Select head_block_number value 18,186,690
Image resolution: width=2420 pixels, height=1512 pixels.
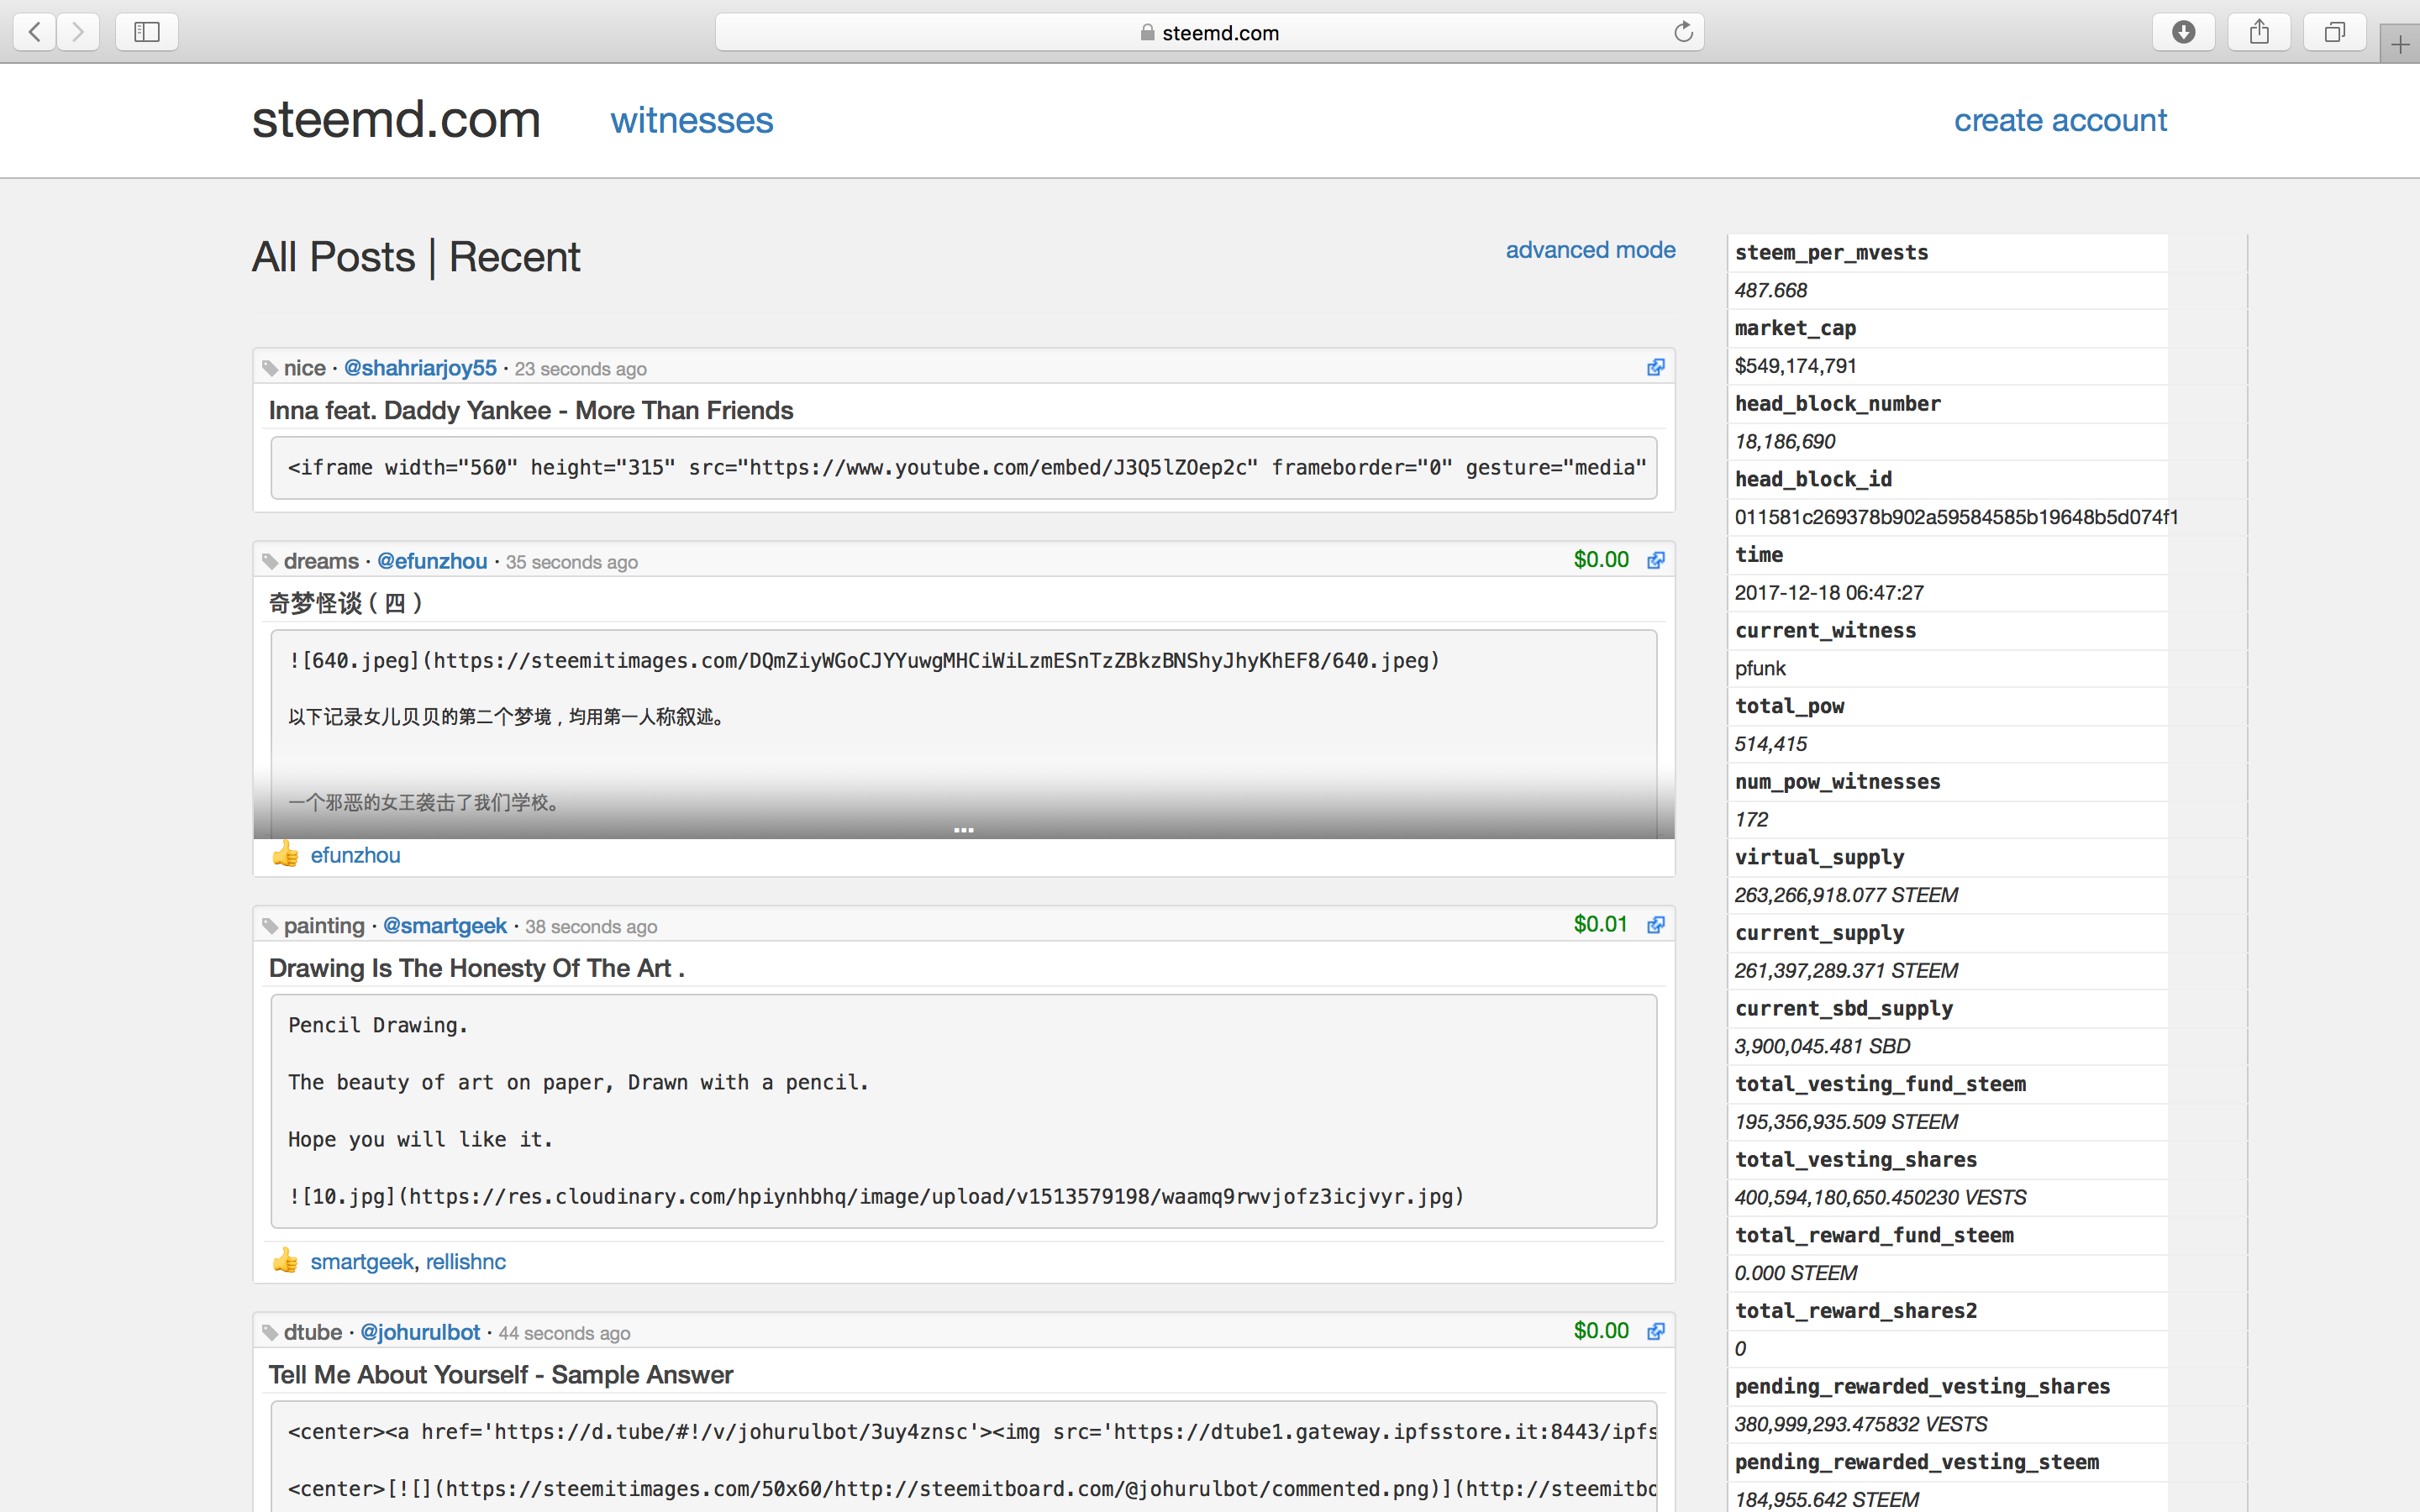(x=1785, y=442)
